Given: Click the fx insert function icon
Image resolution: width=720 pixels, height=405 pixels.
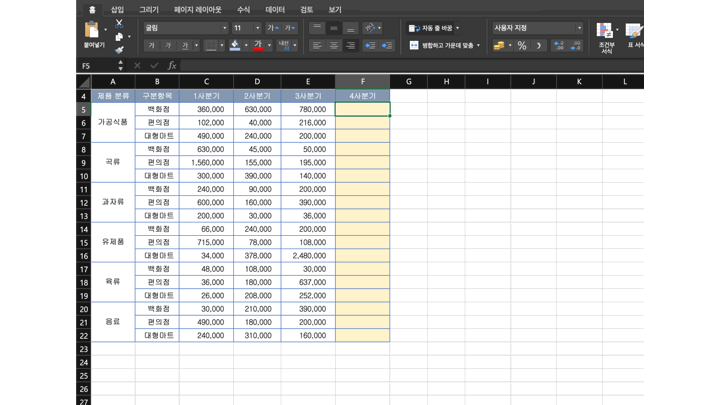Looking at the screenshot, I should point(172,66).
